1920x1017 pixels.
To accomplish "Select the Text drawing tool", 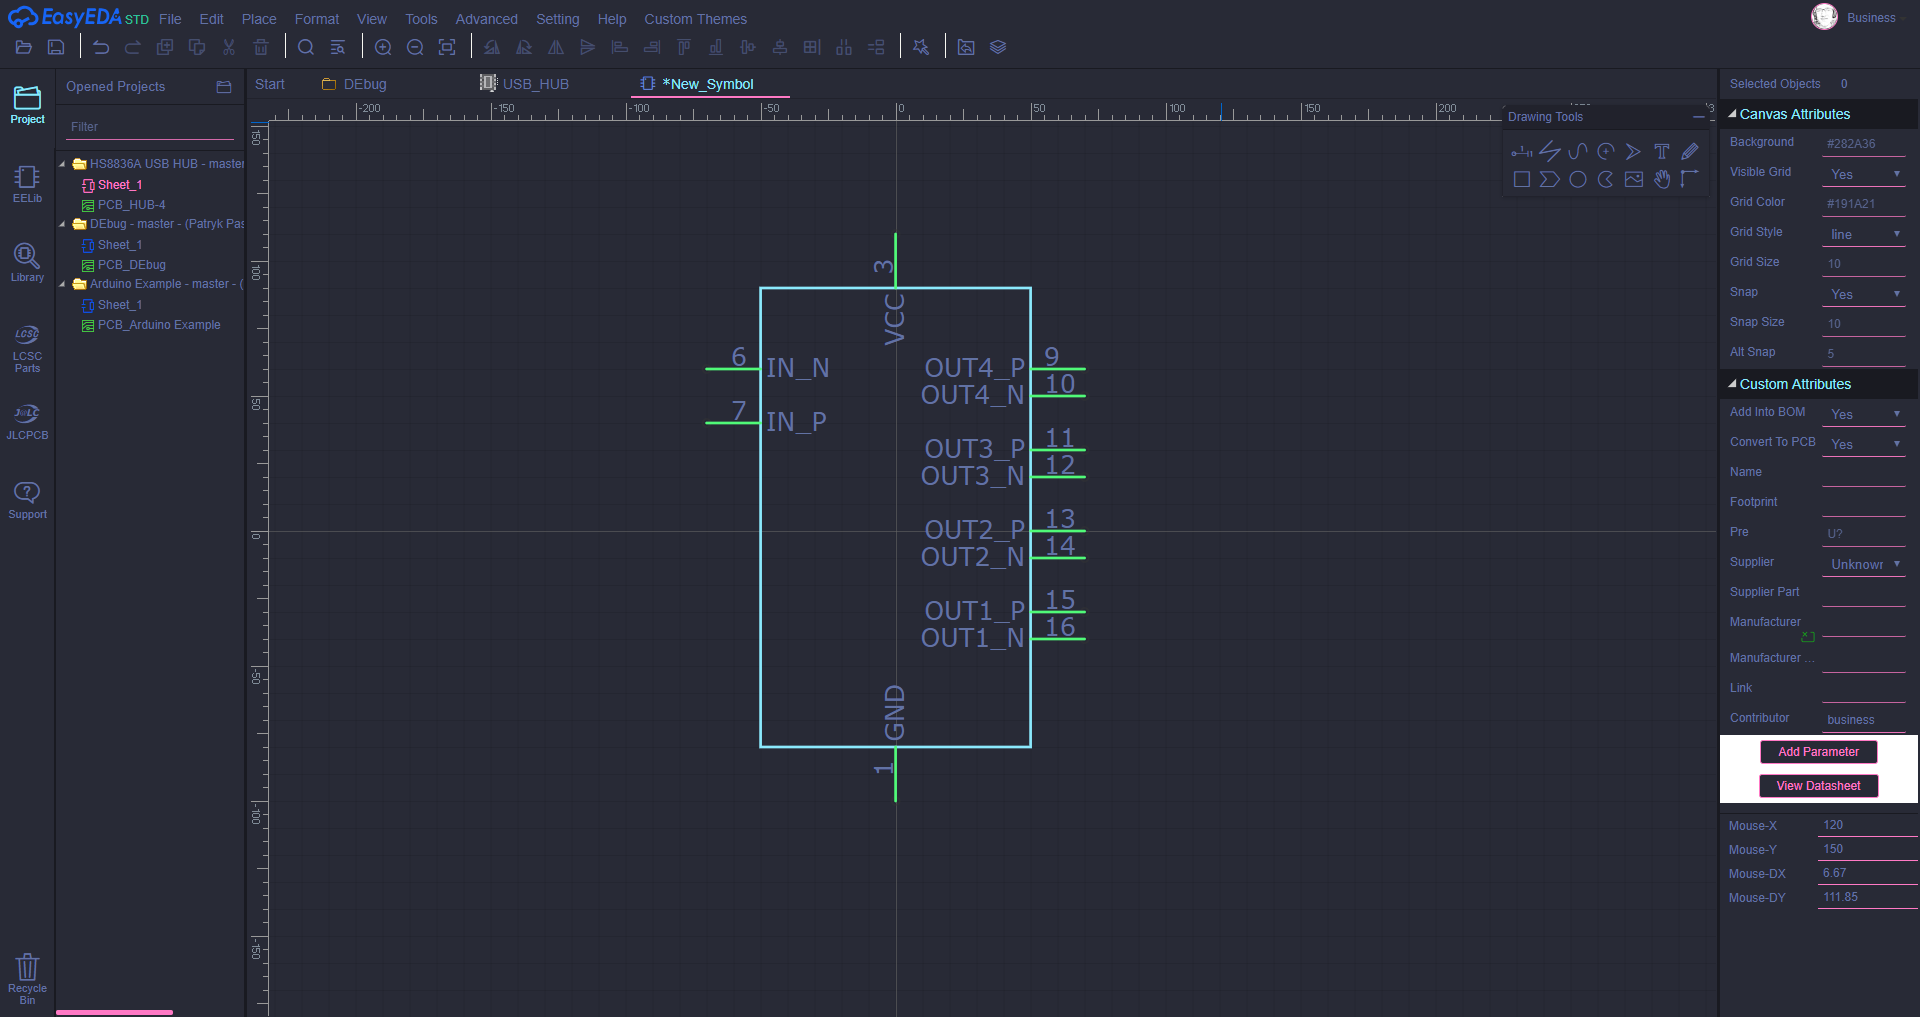I will point(1661,152).
